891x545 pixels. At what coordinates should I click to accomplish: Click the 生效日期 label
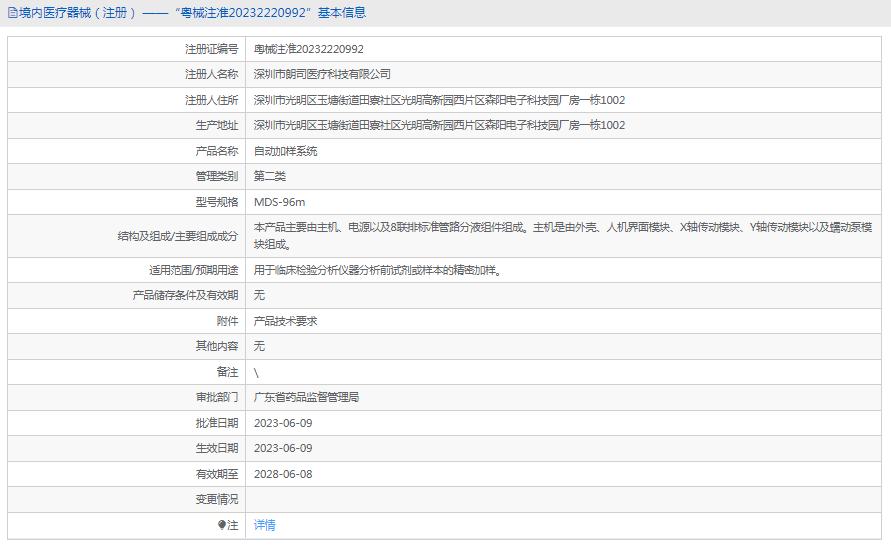tap(217, 448)
